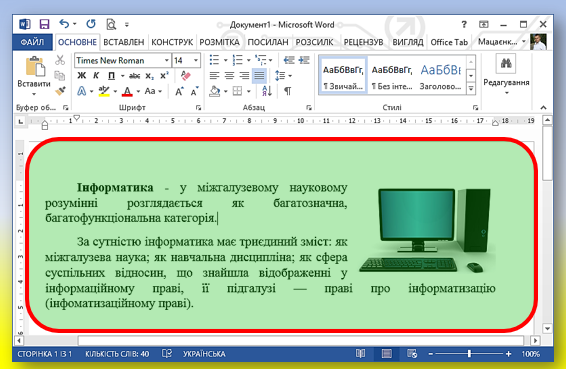The height and width of the screenshot is (369, 566).
Task: Decrease font size with smaller A
Action: click(195, 91)
